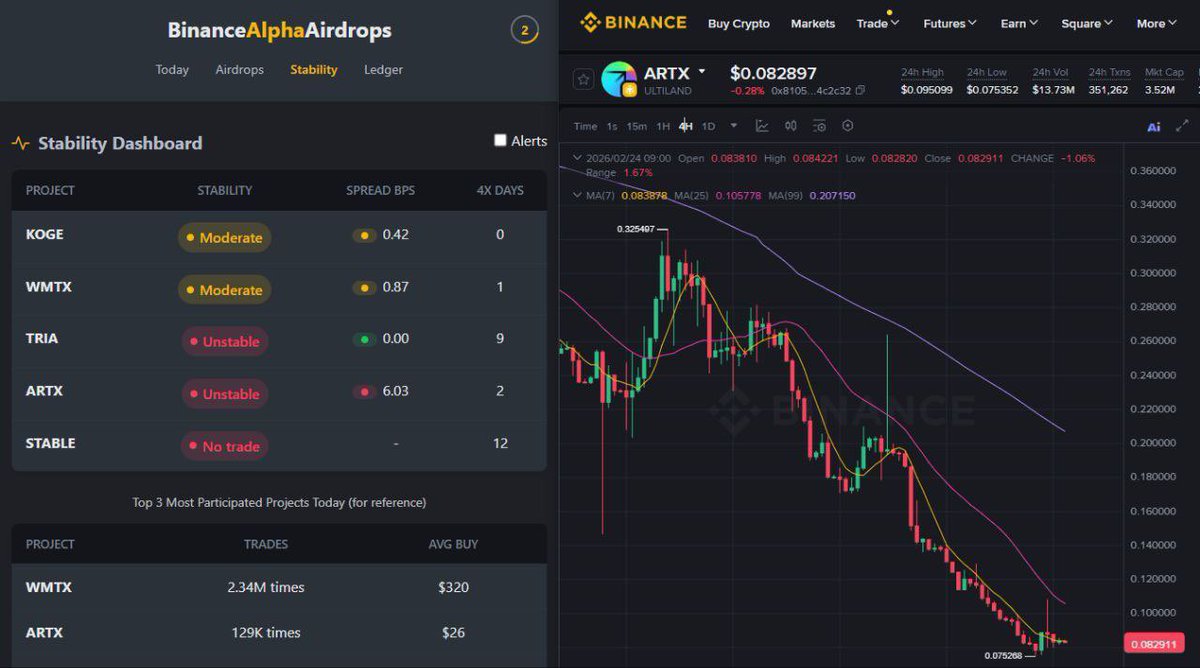Click the 24h Vol value $13.73M
This screenshot has height=668, width=1200.
click(x=1053, y=90)
